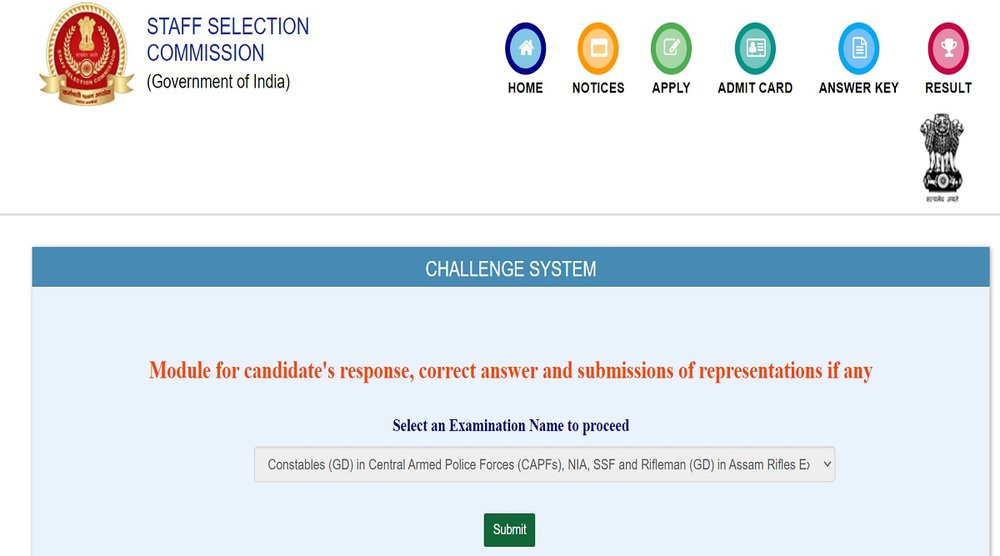Click the CHALLENGE SYSTEM header bar
Image resolution: width=1000 pixels, height=556 pixels.
coord(510,269)
